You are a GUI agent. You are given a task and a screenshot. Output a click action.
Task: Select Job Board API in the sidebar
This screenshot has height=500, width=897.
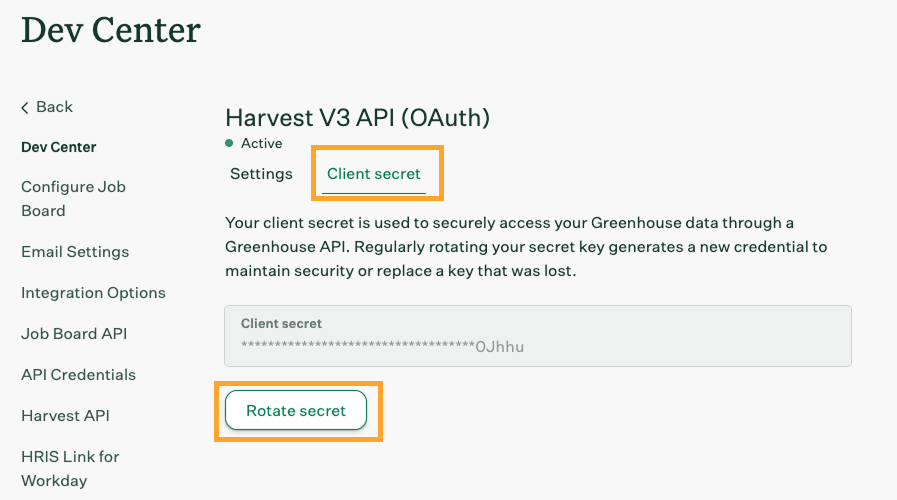pos(74,334)
